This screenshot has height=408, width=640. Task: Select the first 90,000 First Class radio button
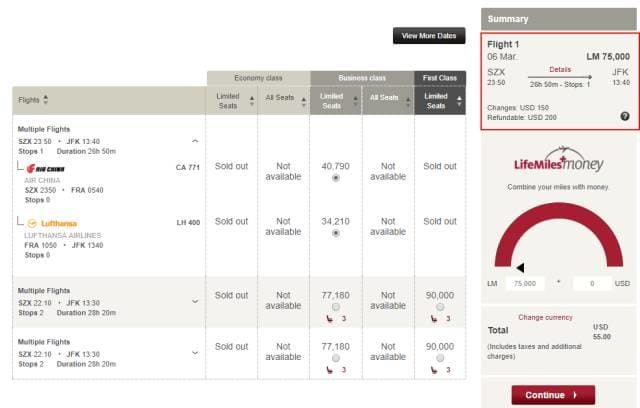coord(439,306)
